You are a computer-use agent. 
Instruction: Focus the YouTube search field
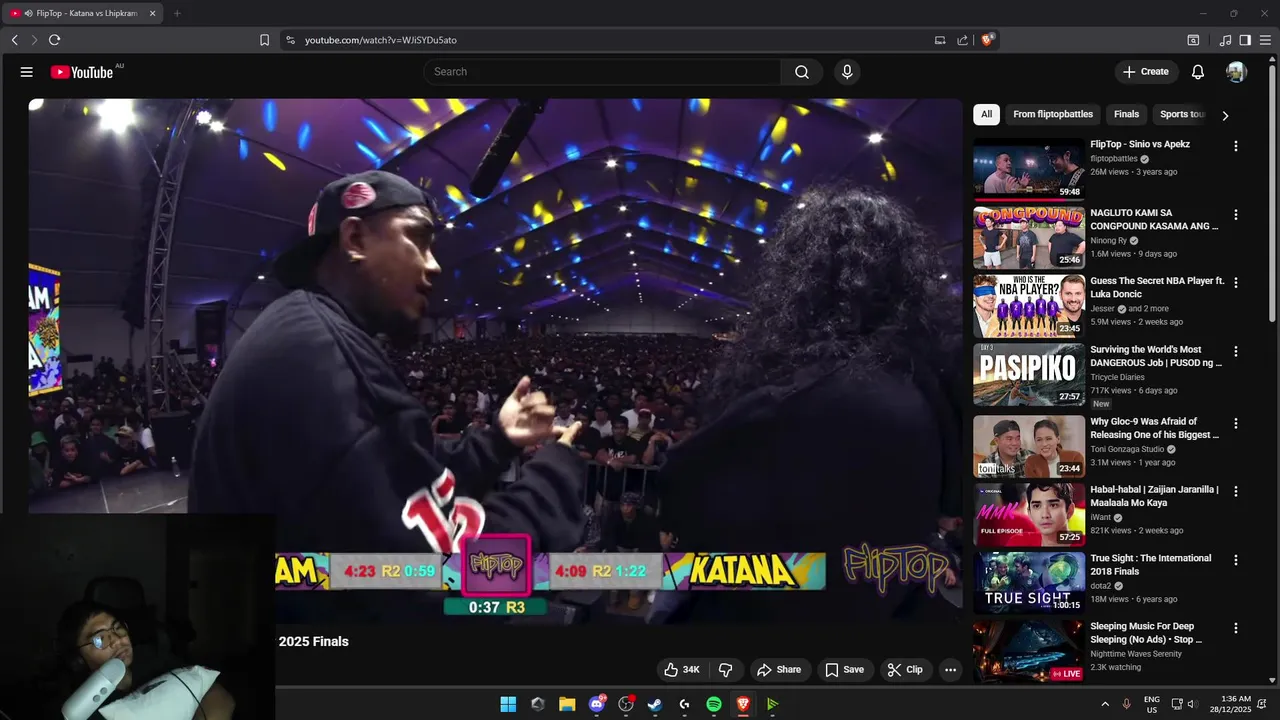pyautogui.click(x=602, y=72)
